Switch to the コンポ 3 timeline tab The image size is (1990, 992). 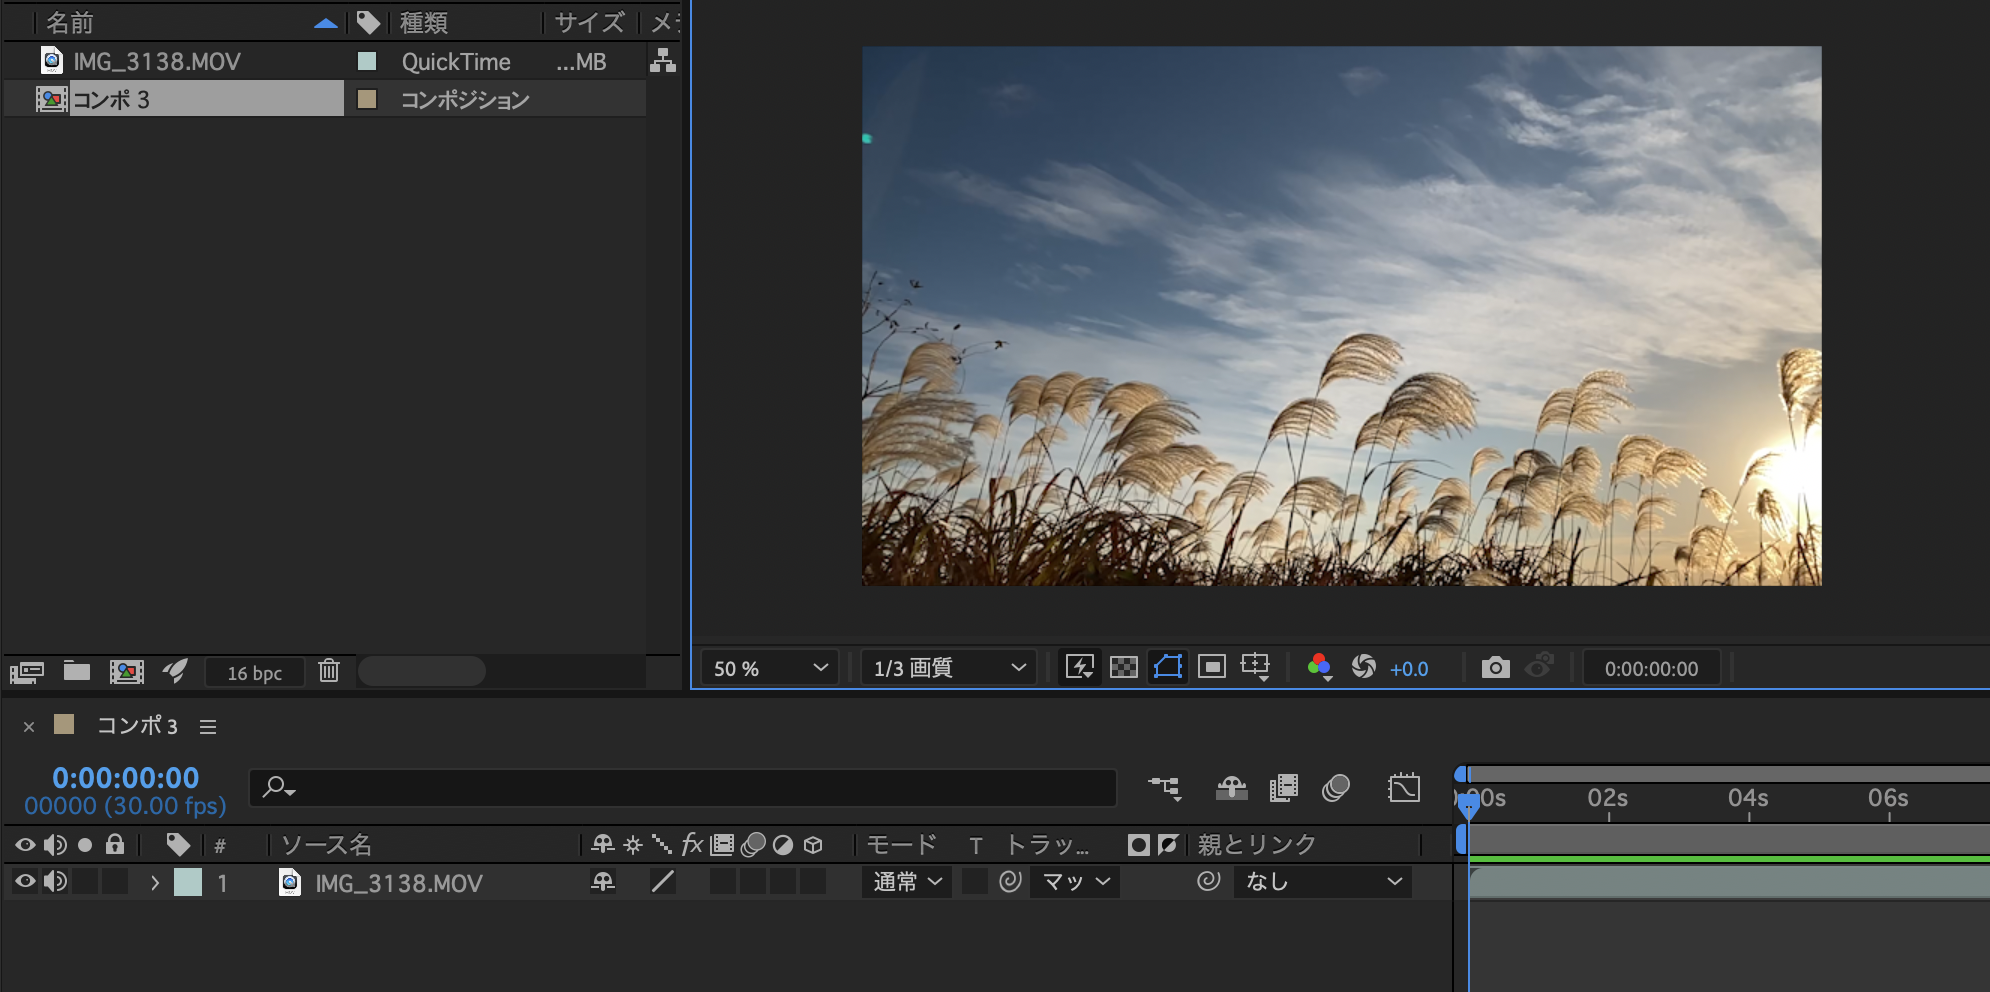point(137,725)
